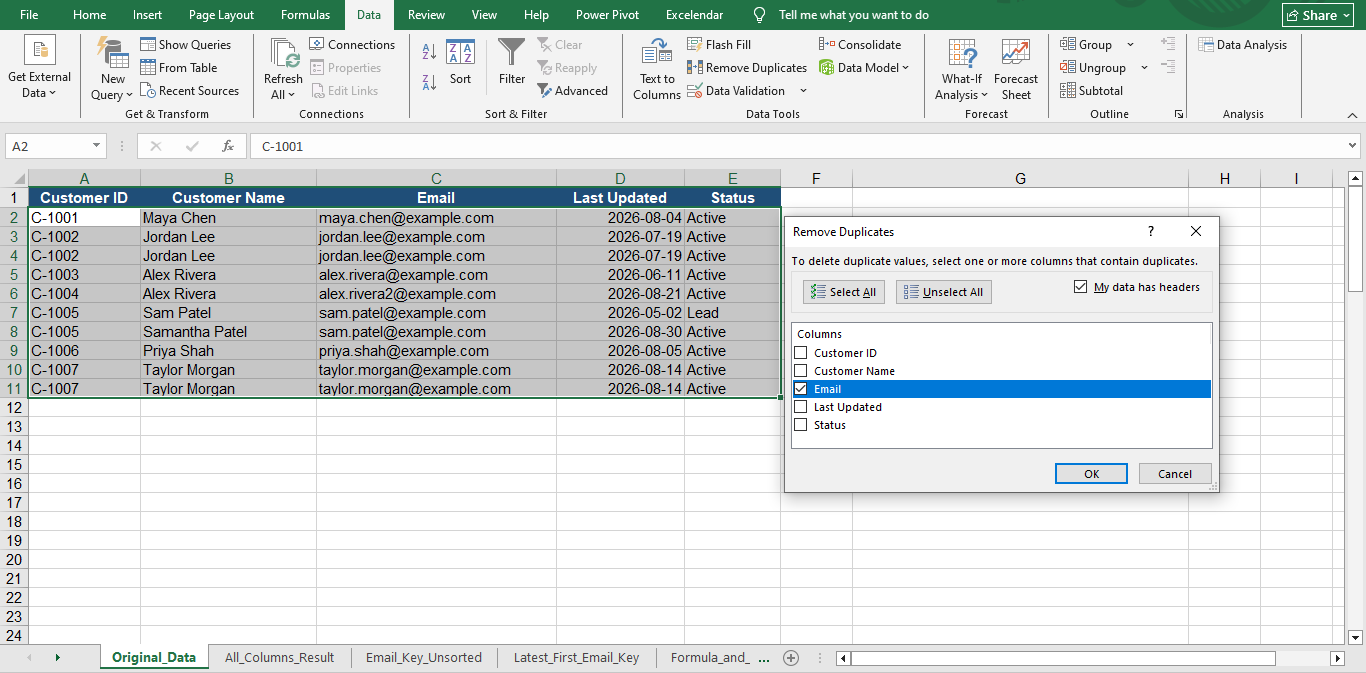Open Ungroup dropdown arrow

point(1144,68)
